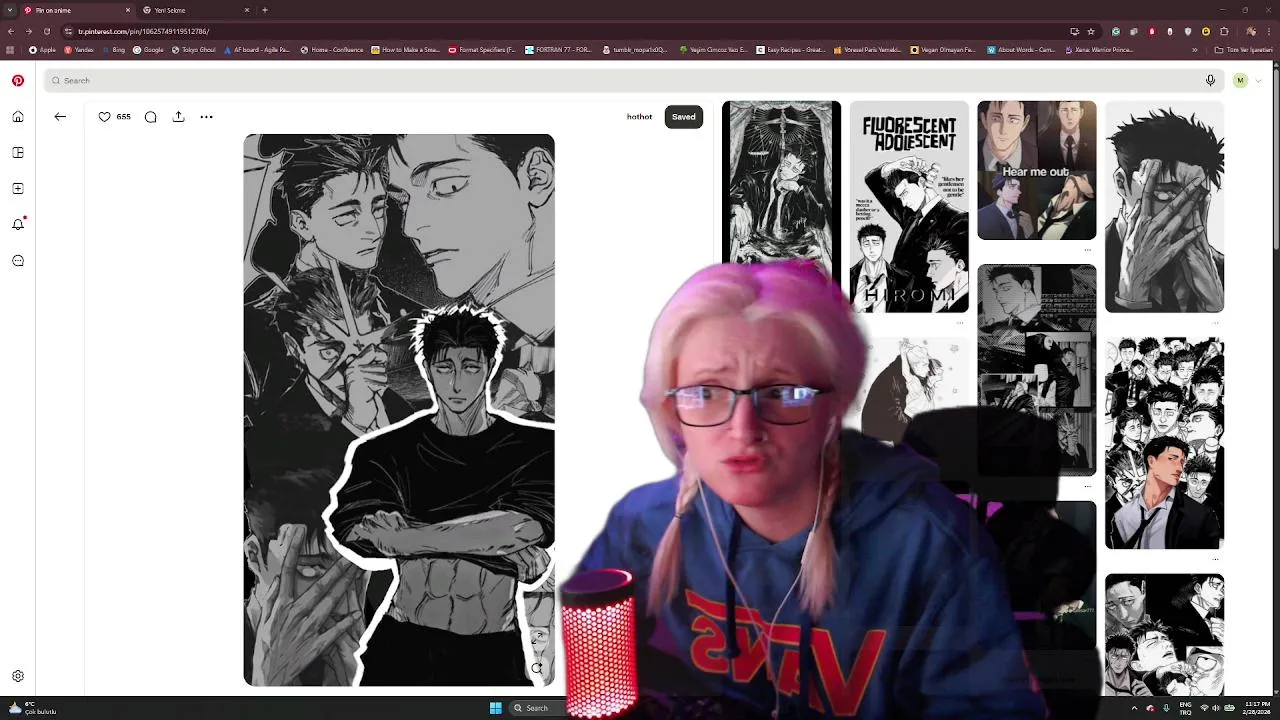The width and height of the screenshot is (1280, 720).
Task: Click the Pinterest search field
Action: 634,80
